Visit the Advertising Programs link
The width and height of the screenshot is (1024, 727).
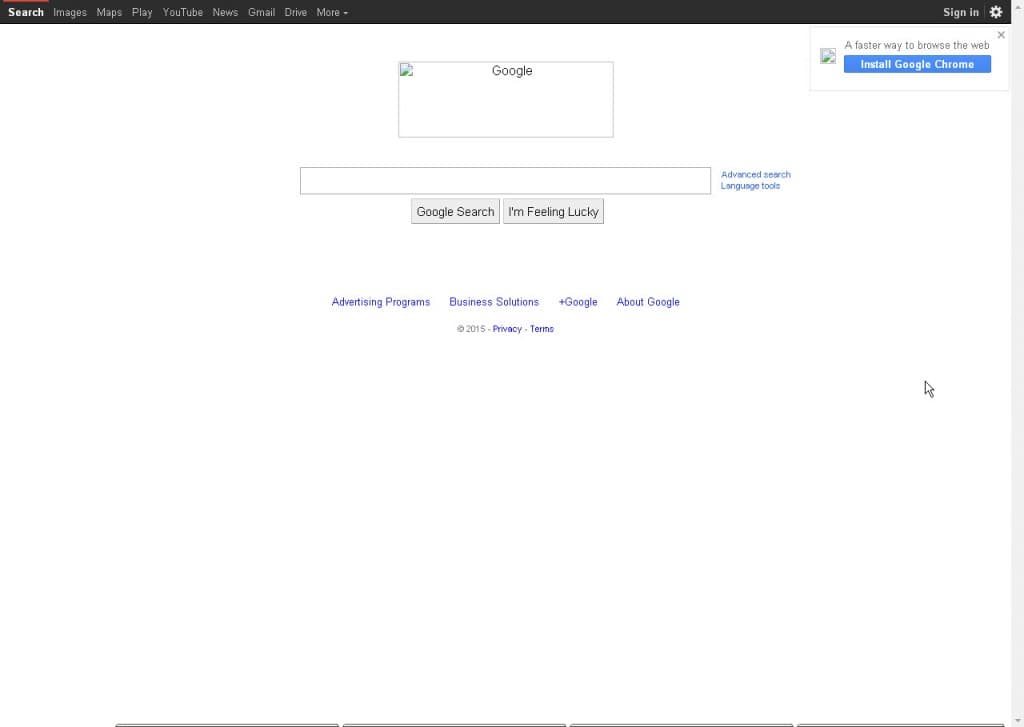pos(380,302)
